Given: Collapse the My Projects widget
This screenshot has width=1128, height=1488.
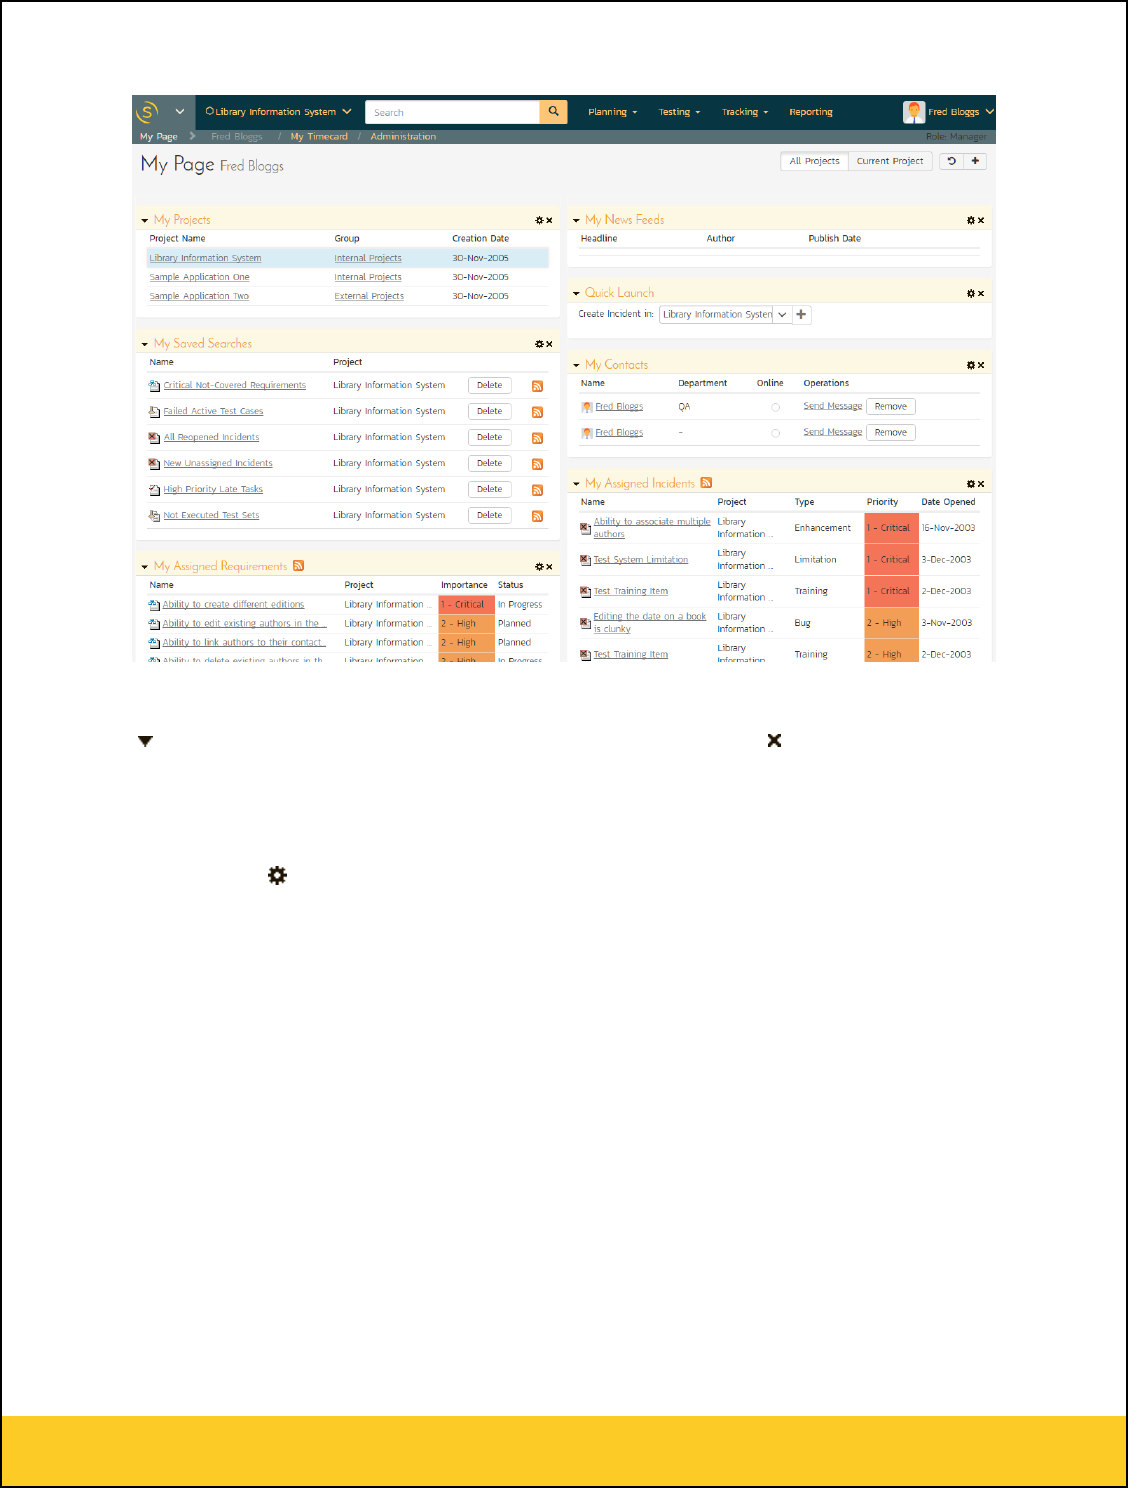Looking at the screenshot, I should [144, 220].
